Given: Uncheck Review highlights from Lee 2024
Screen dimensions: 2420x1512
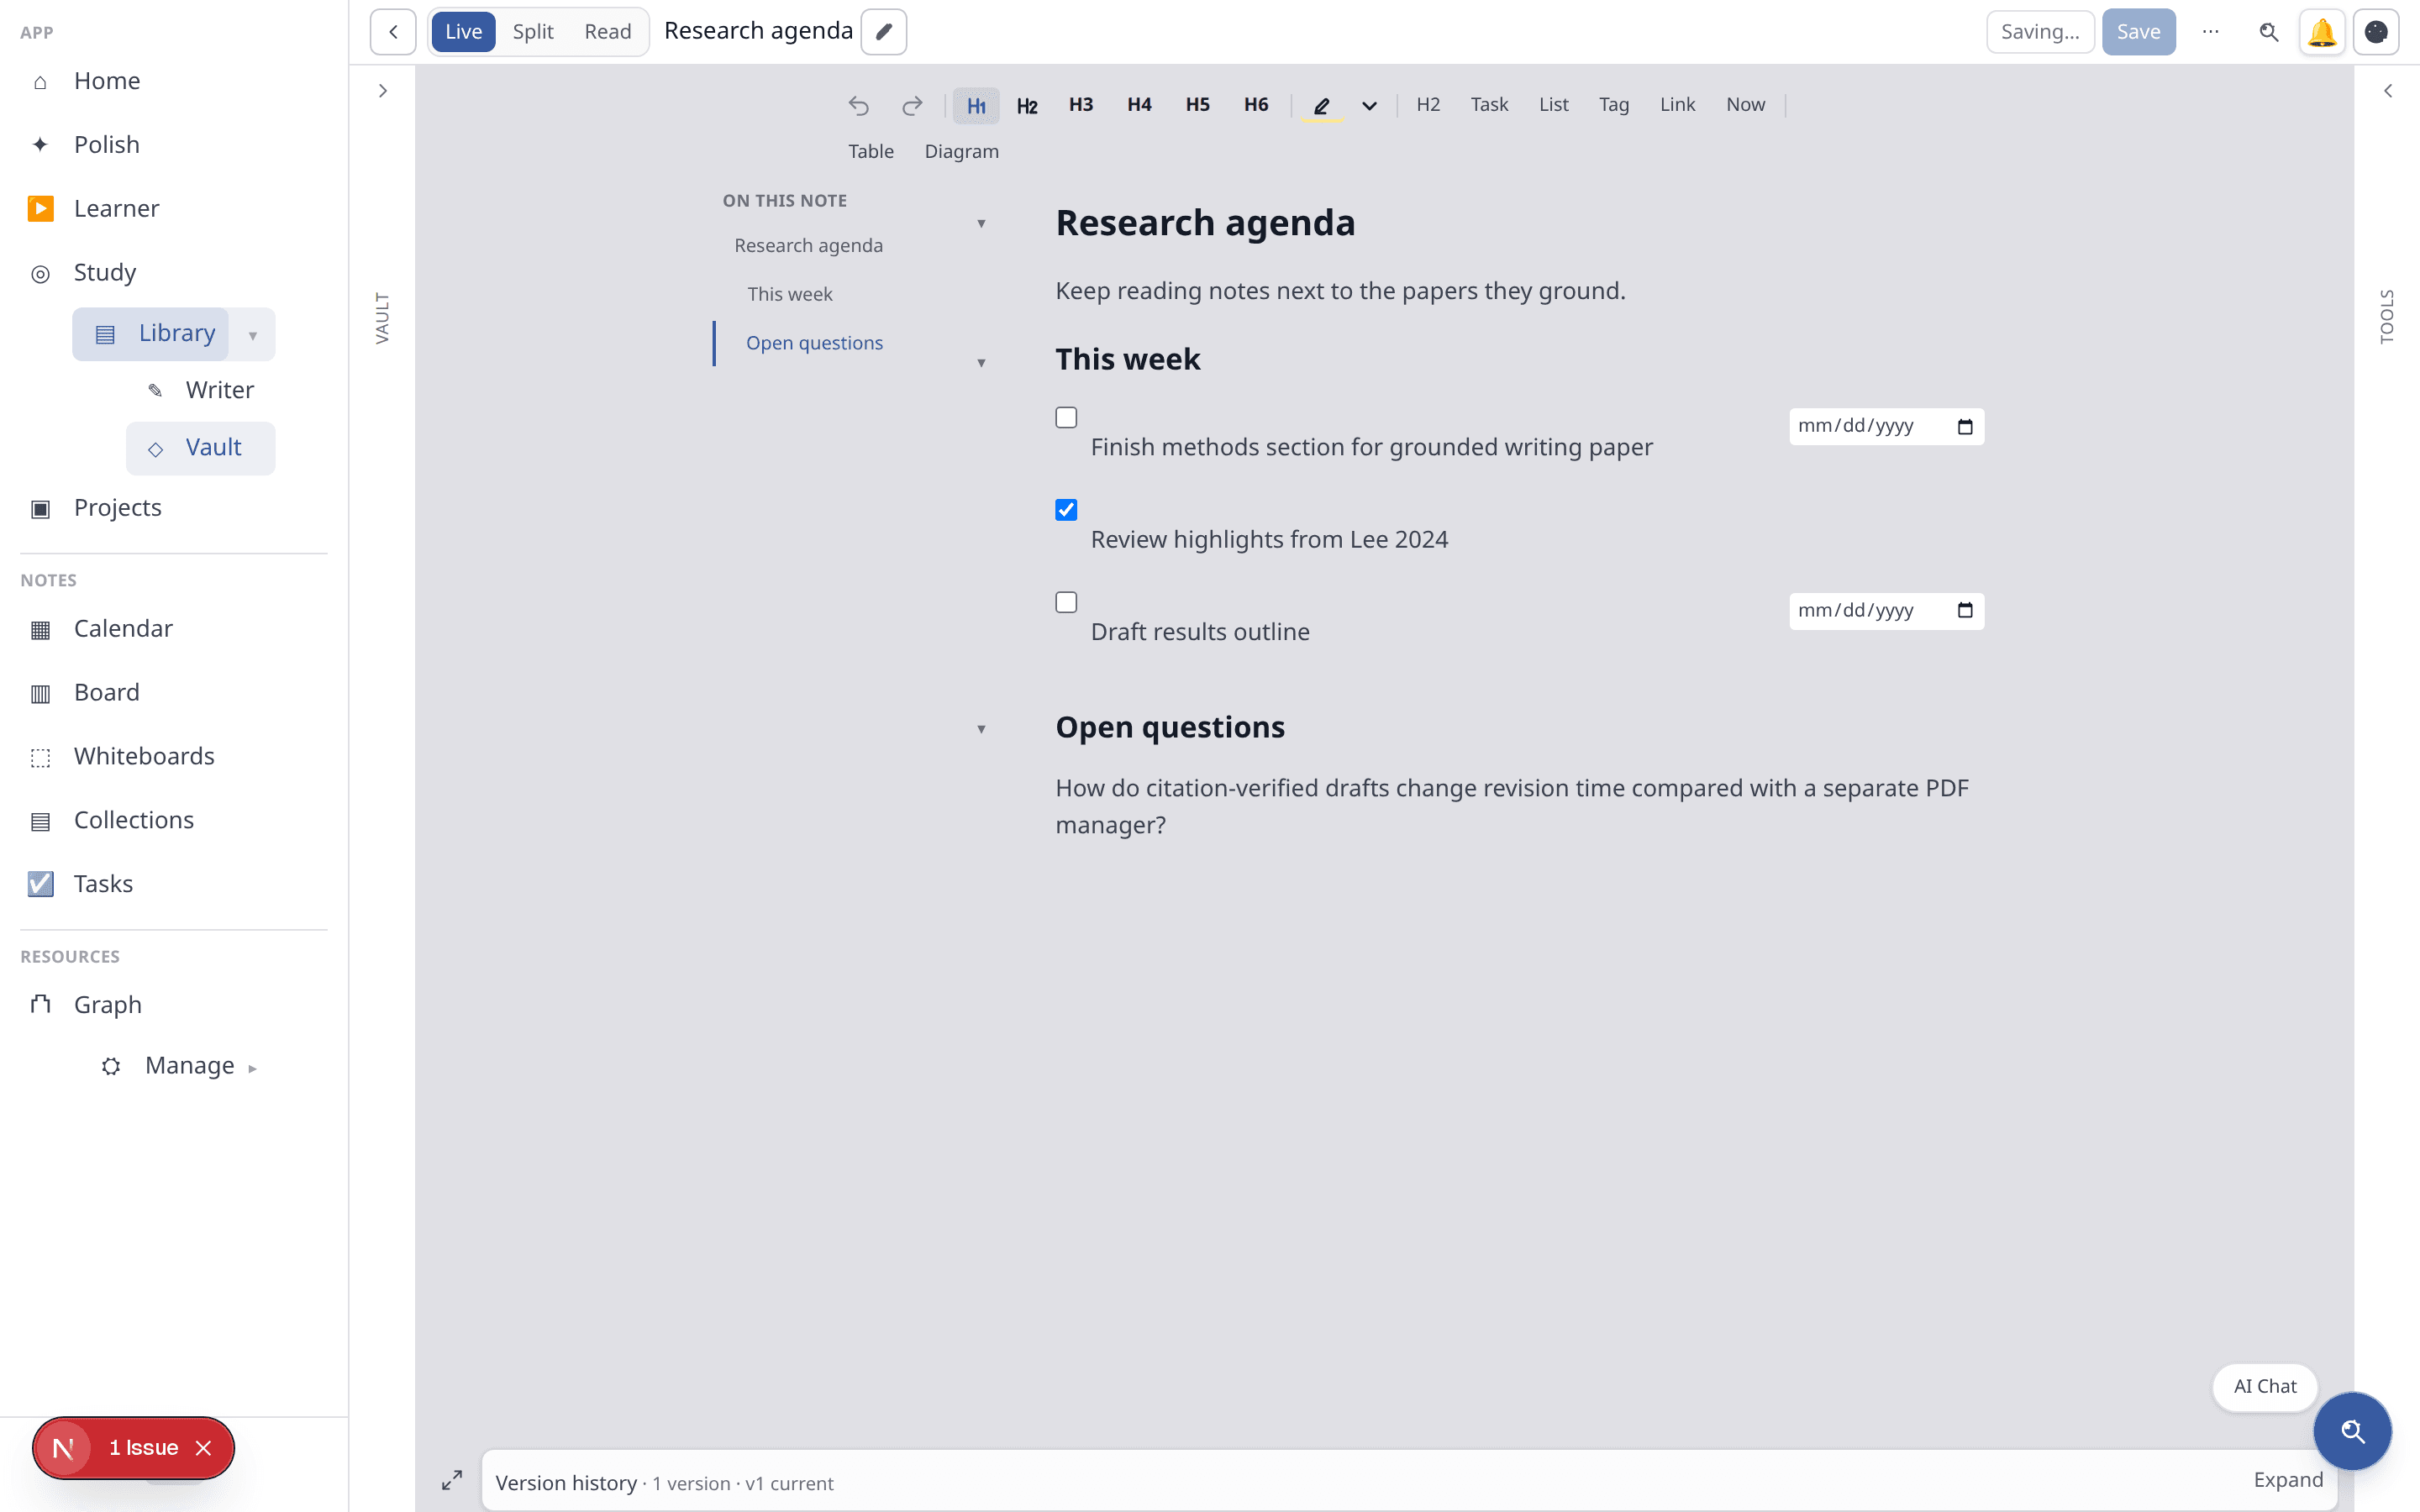Looking at the screenshot, I should click(x=1066, y=510).
